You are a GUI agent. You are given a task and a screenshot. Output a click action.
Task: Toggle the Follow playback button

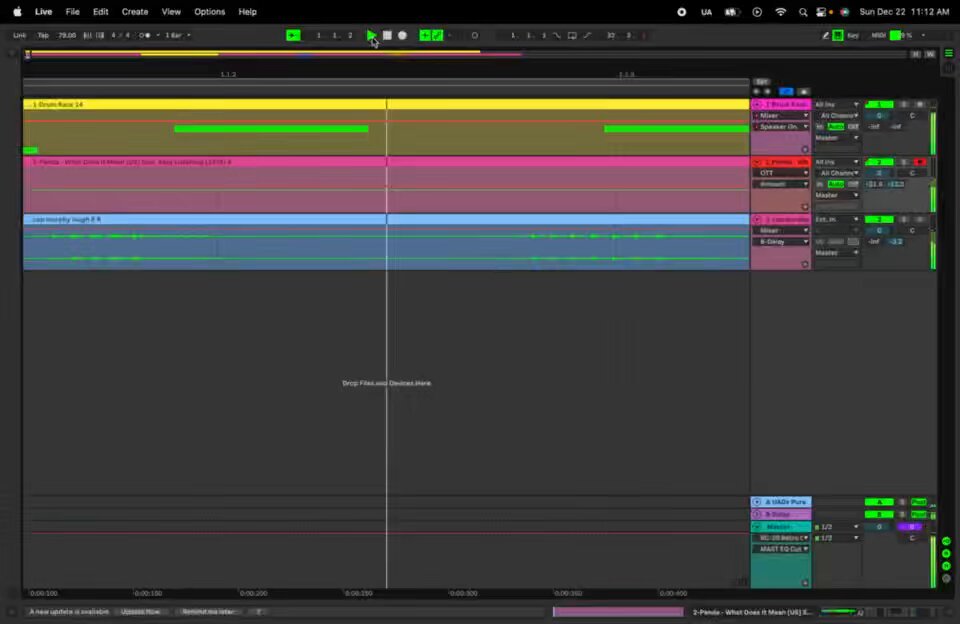[x=293, y=36]
